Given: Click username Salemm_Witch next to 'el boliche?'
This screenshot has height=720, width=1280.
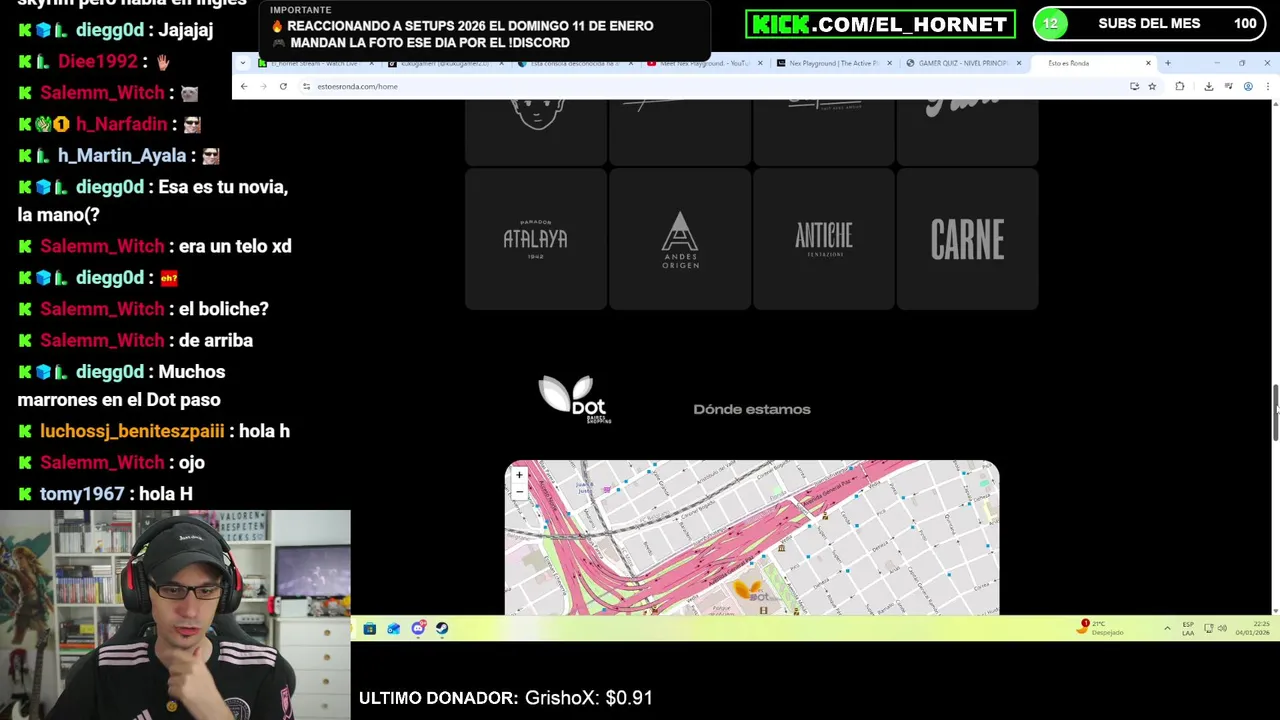Looking at the screenshot, I should 102,309.
